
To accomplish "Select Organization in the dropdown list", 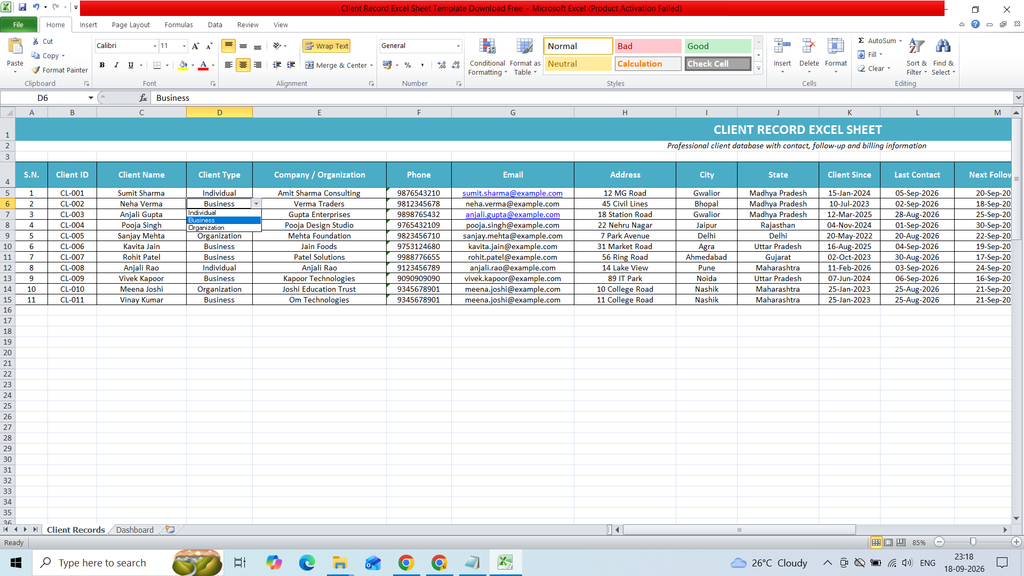I will [223, 228].
